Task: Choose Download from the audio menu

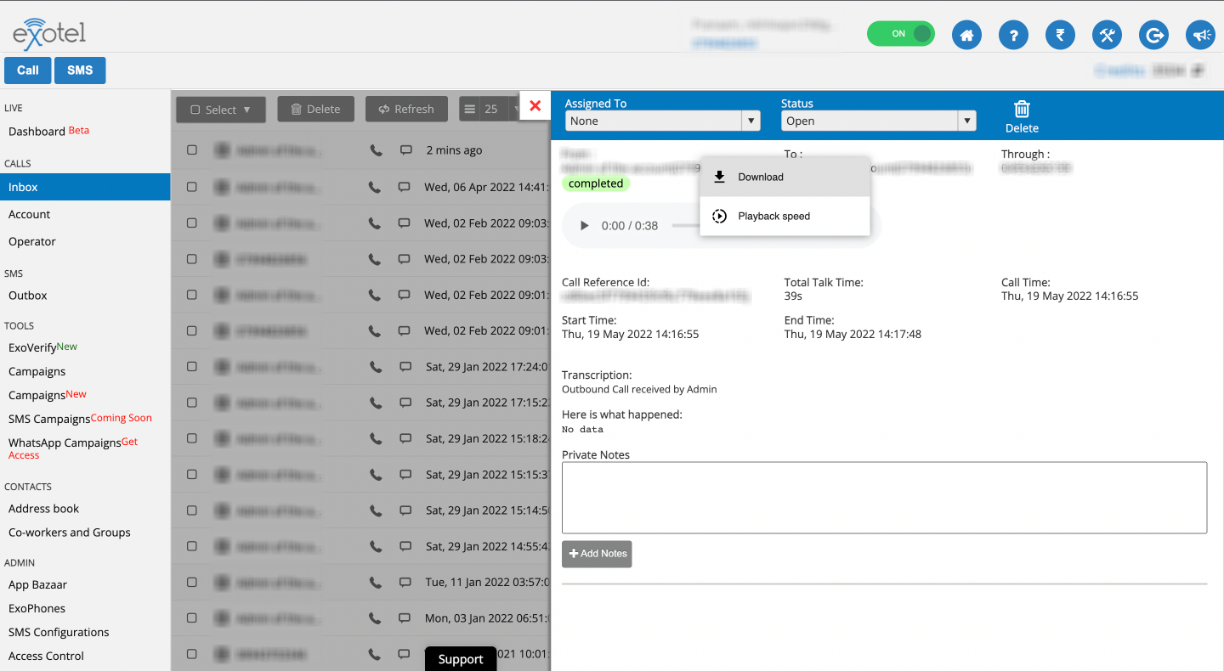Action: pos(785,177)
